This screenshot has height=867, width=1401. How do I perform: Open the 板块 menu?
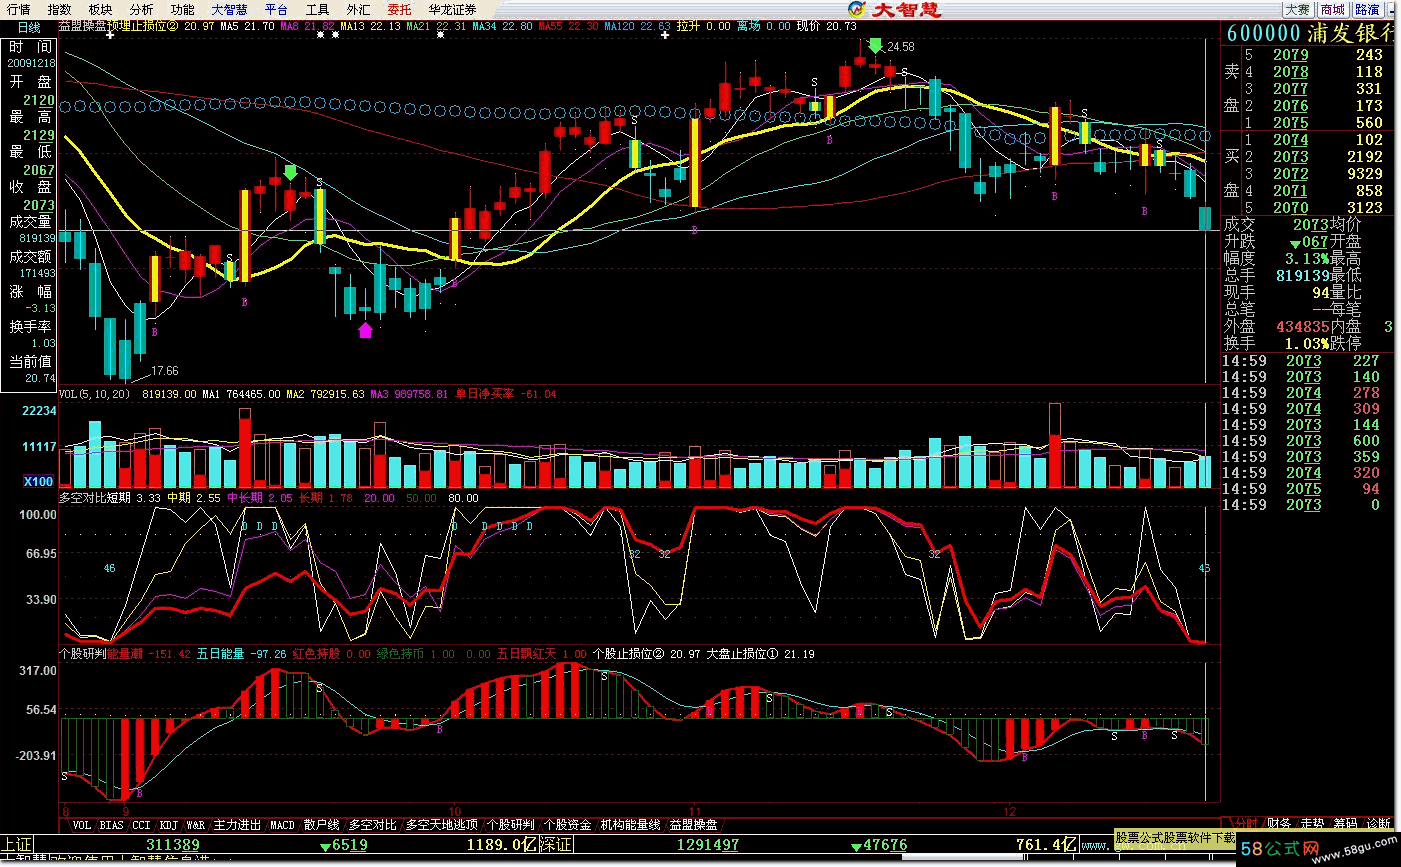tap(100, 9)
